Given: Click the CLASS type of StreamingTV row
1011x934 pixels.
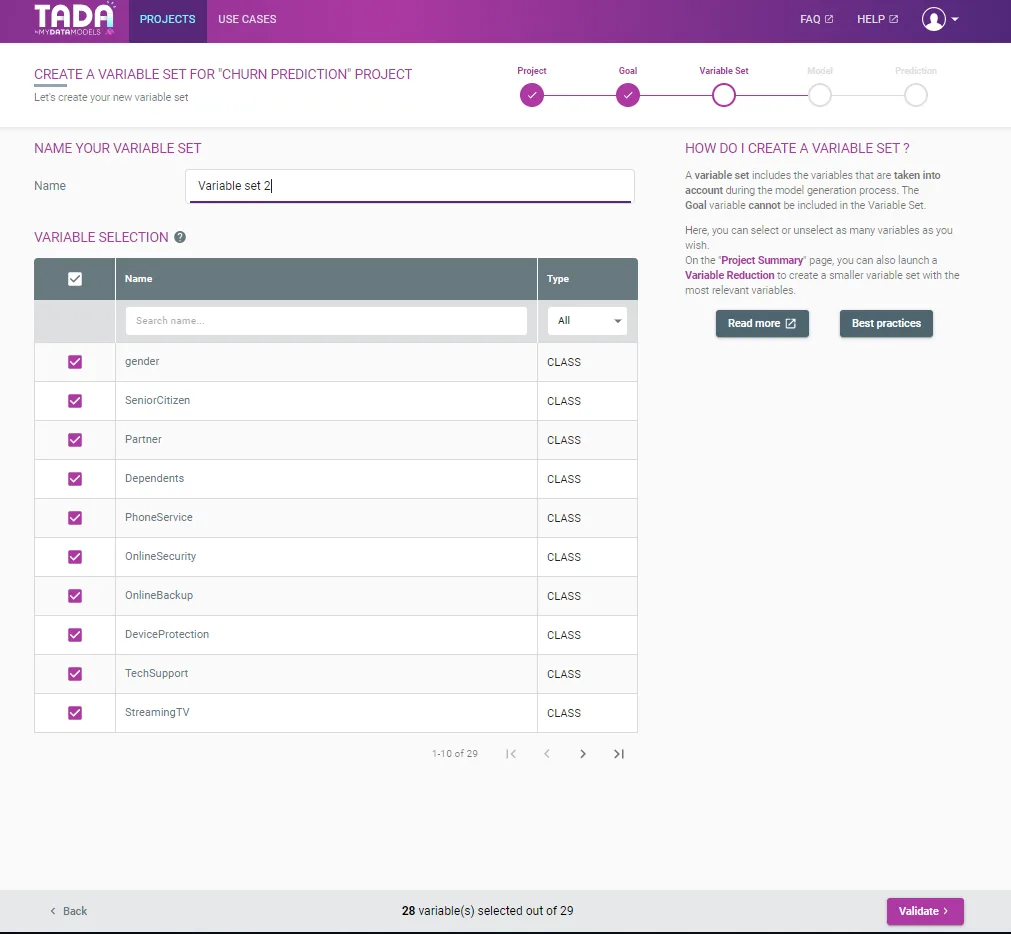Looking at the screenshot, I should point(564,713).
